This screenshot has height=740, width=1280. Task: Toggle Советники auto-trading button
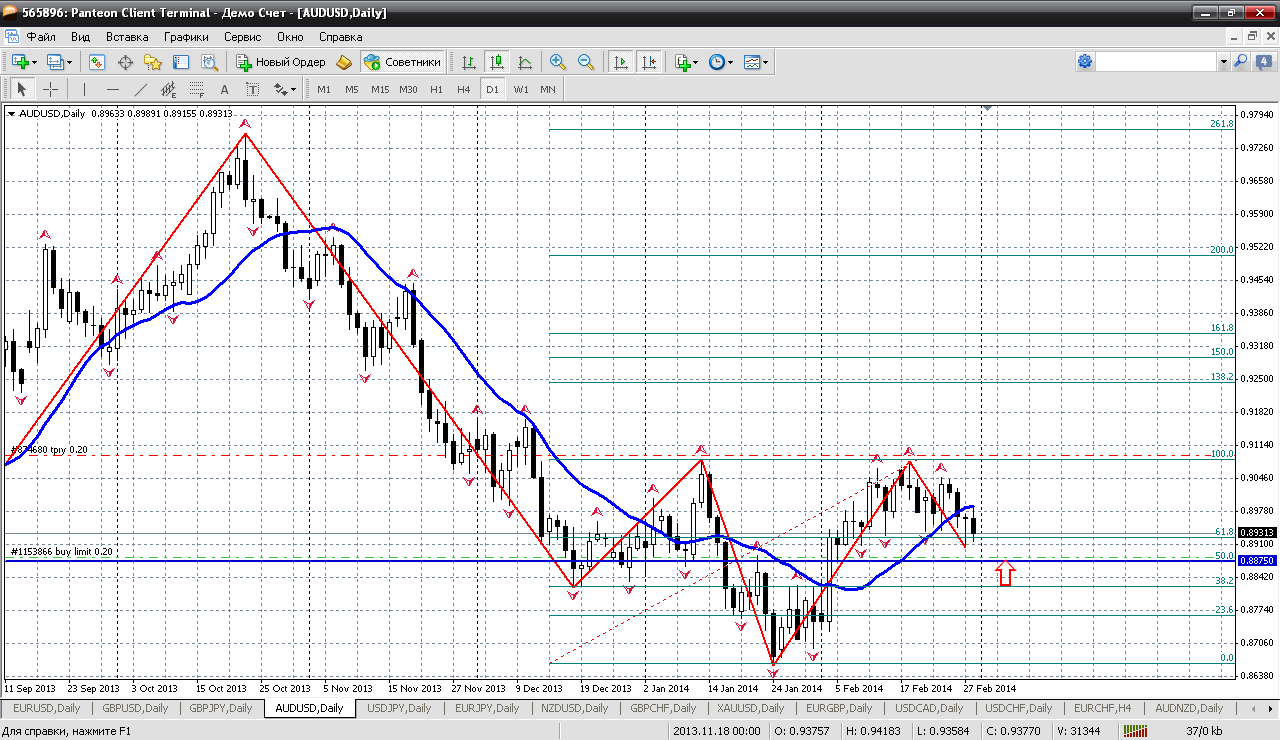[x=403, y=62]
